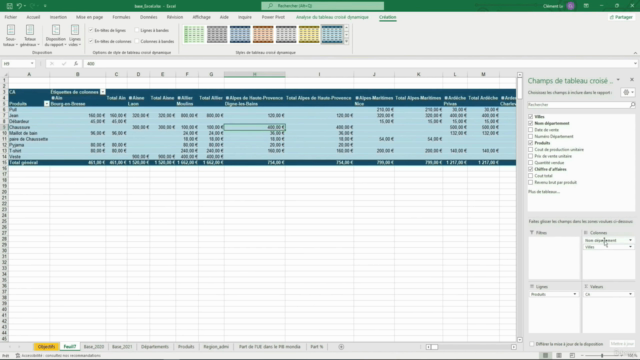
Task: Click the confirm checkmark in formula bar
Action: point(64,64)
